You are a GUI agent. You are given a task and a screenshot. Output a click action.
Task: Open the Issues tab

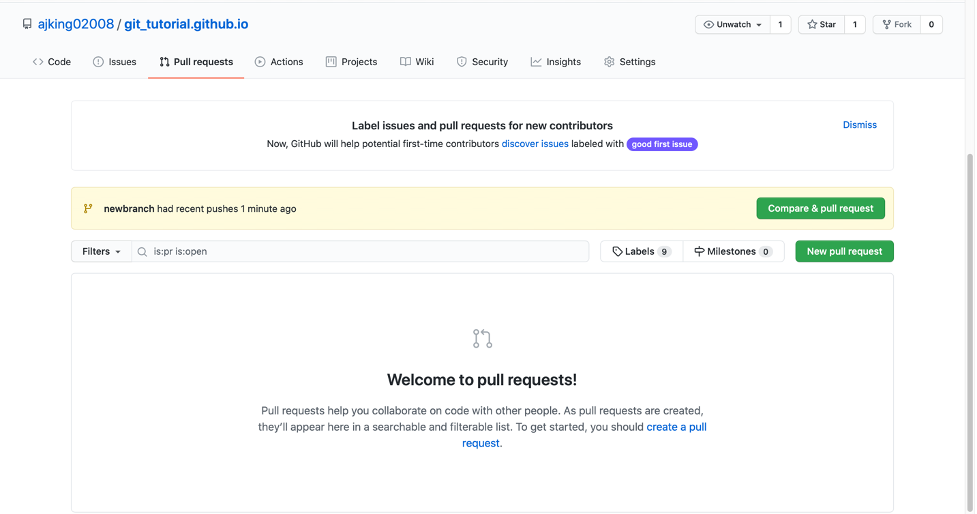tap(115, 62)
